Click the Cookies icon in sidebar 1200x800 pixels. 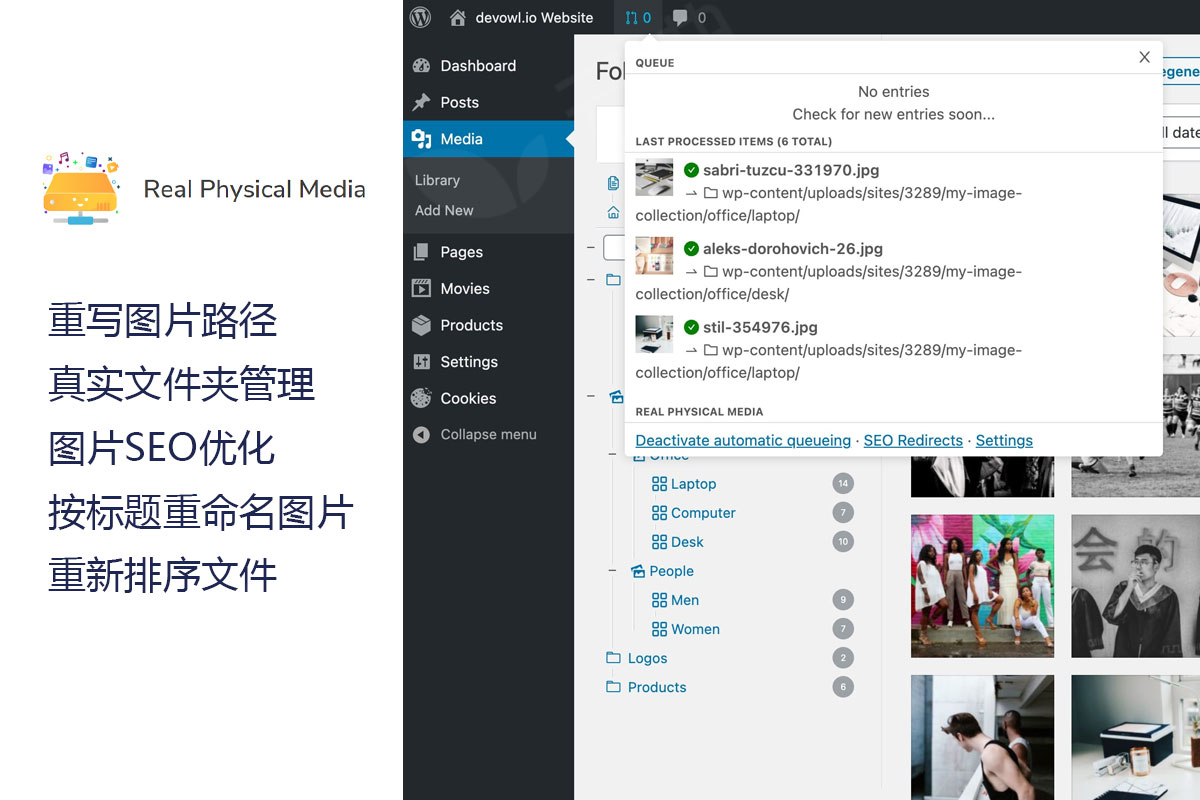[x=421, y=398]
